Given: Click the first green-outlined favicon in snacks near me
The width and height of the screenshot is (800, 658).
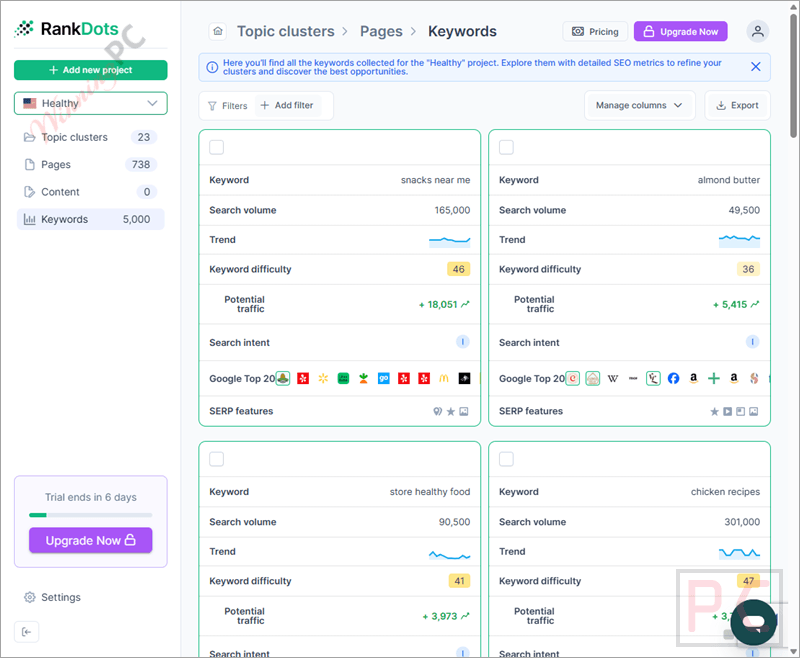Looking at the screenshot, I should [283, 378].
